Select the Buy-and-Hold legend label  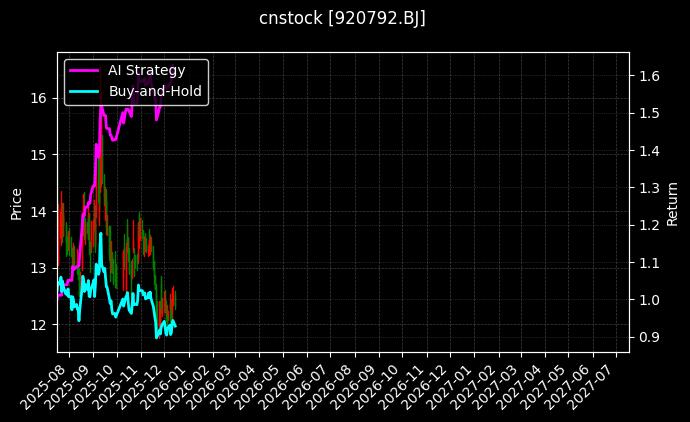[155, 91]
